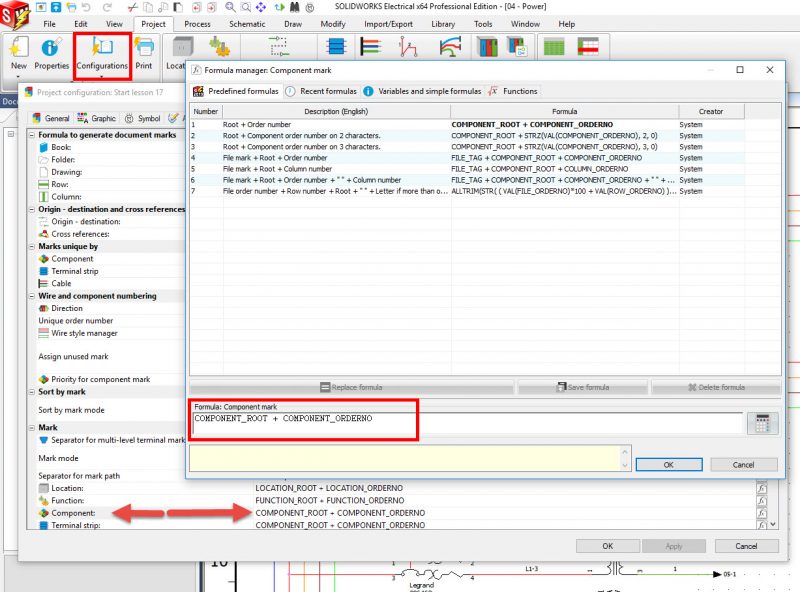Click the Delete formula button
The image size is (800, 592).
click(716, 387)
